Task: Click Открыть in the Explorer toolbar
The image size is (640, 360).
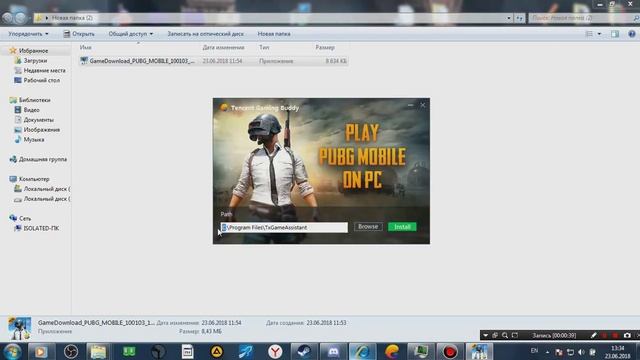Action: 79,34
